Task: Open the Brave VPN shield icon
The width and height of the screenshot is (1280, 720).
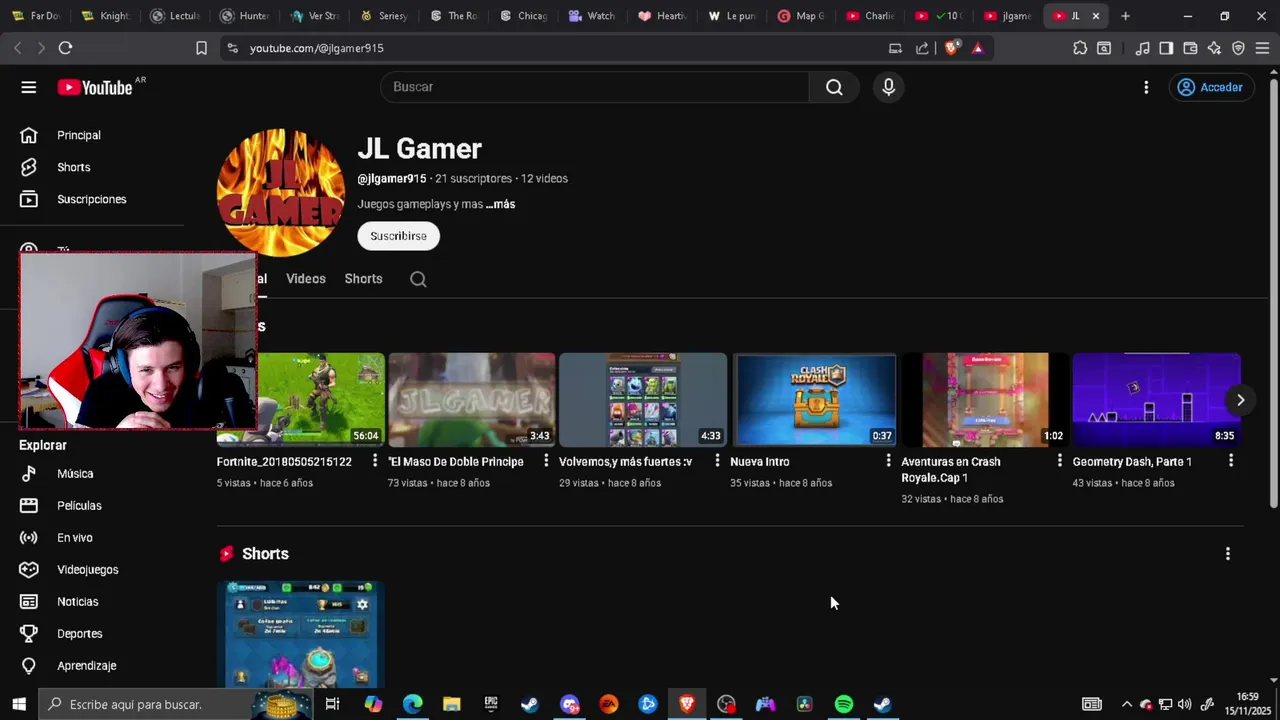Action: tap(1238, 48)
